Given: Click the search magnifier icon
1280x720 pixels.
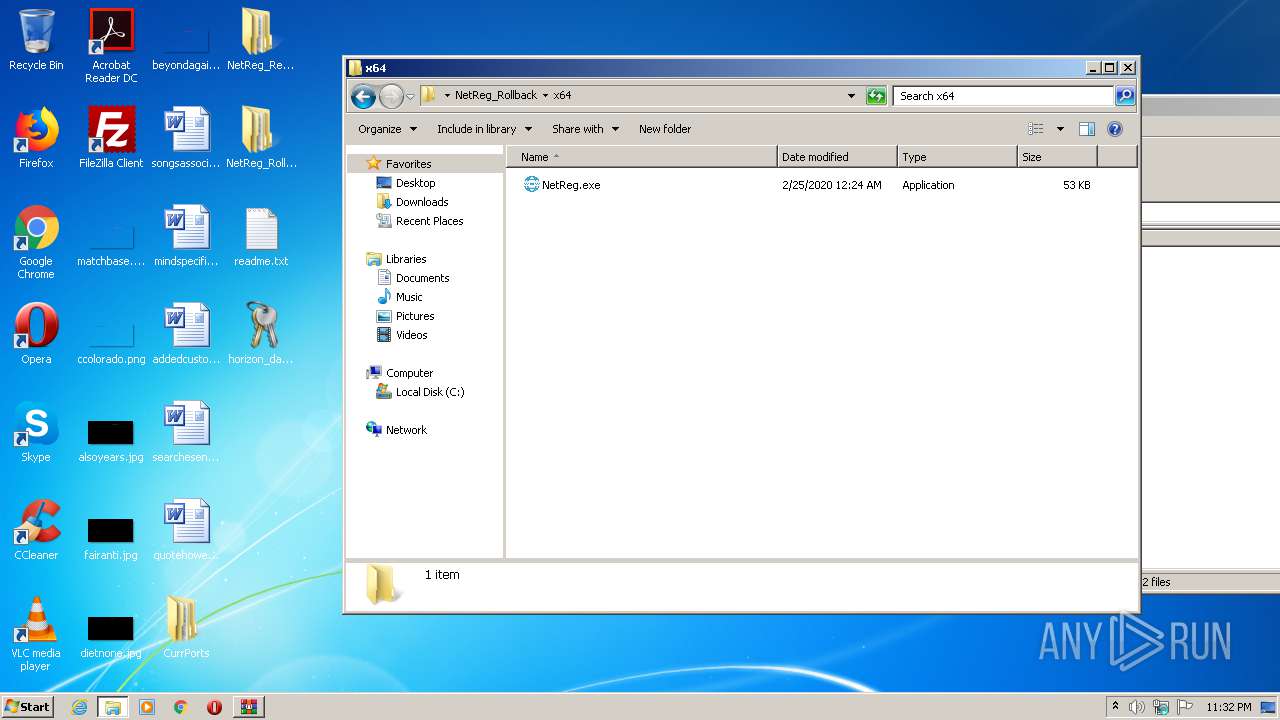Looking at the screenshot, I should [1125, 96].
